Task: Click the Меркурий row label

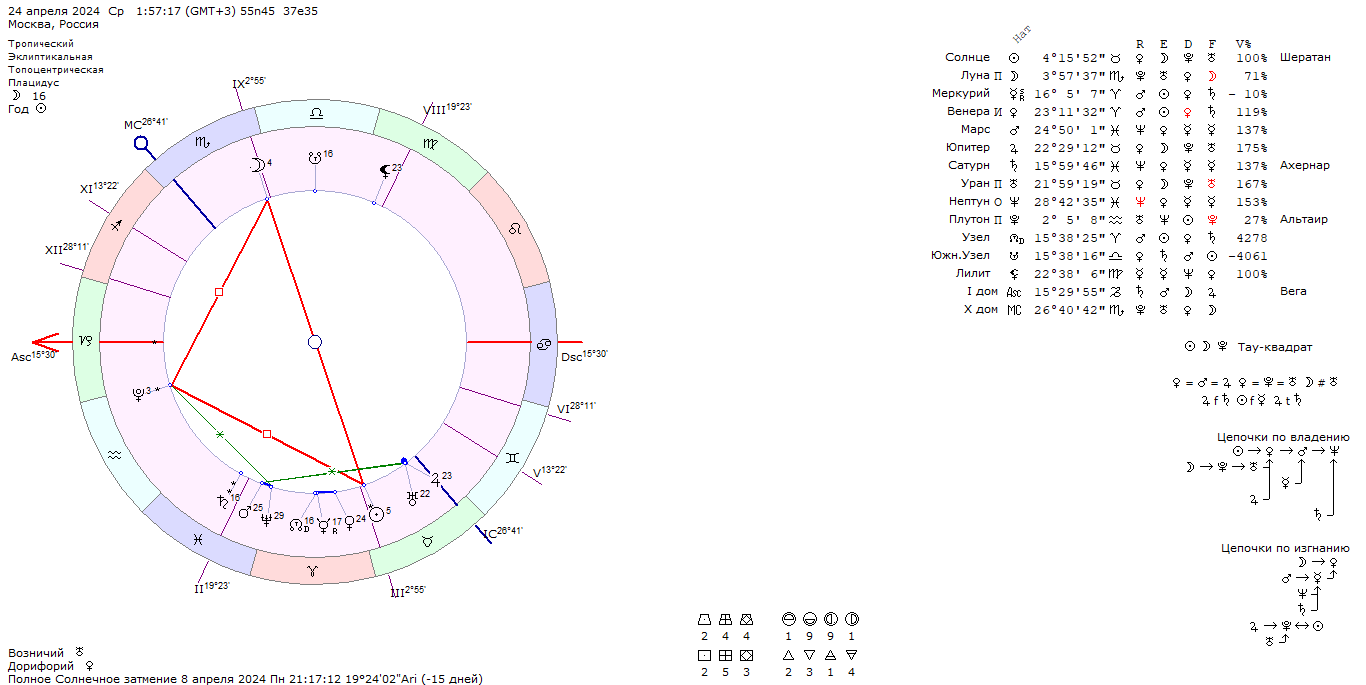Action: 961,93
